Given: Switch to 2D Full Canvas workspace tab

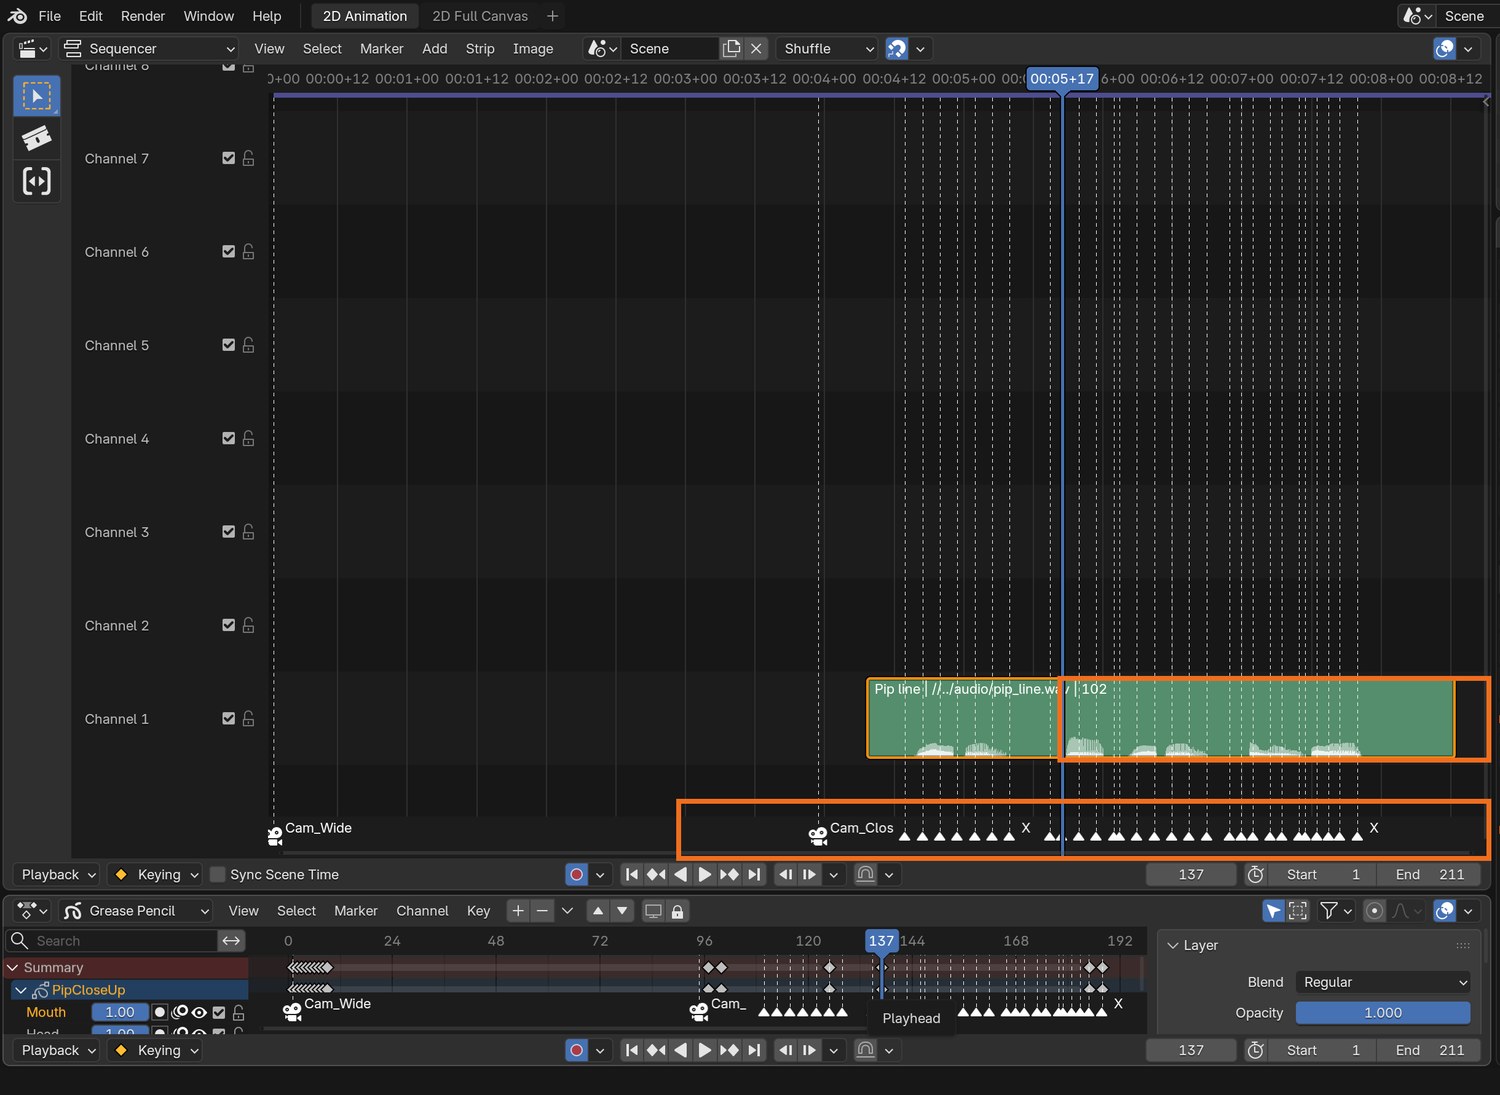Looking at the screenshot, I should [480, 16].
